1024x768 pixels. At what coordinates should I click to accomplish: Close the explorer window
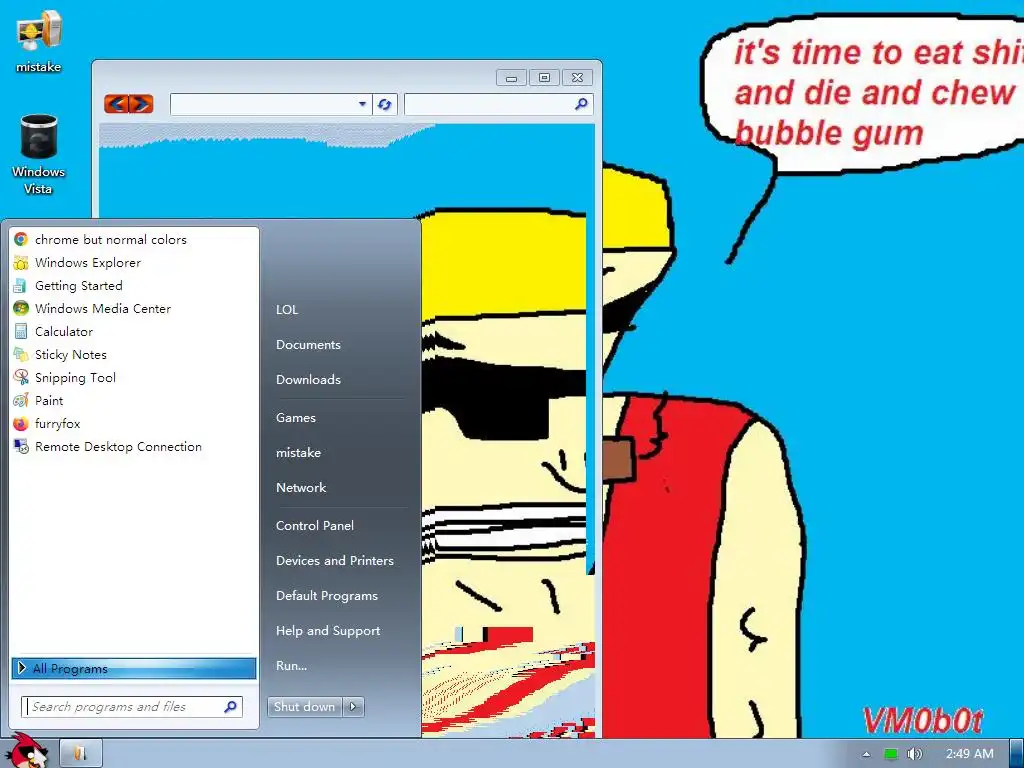(x=577, y=78)
